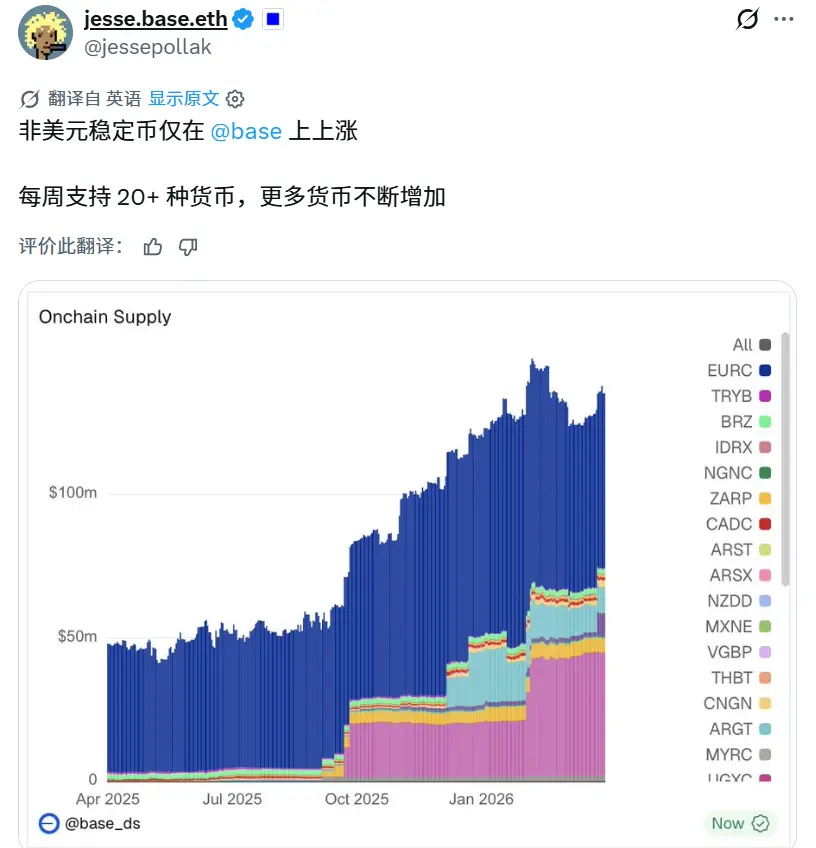
Task: Click the $50m axis label
Action: click(x=78, y=636)
